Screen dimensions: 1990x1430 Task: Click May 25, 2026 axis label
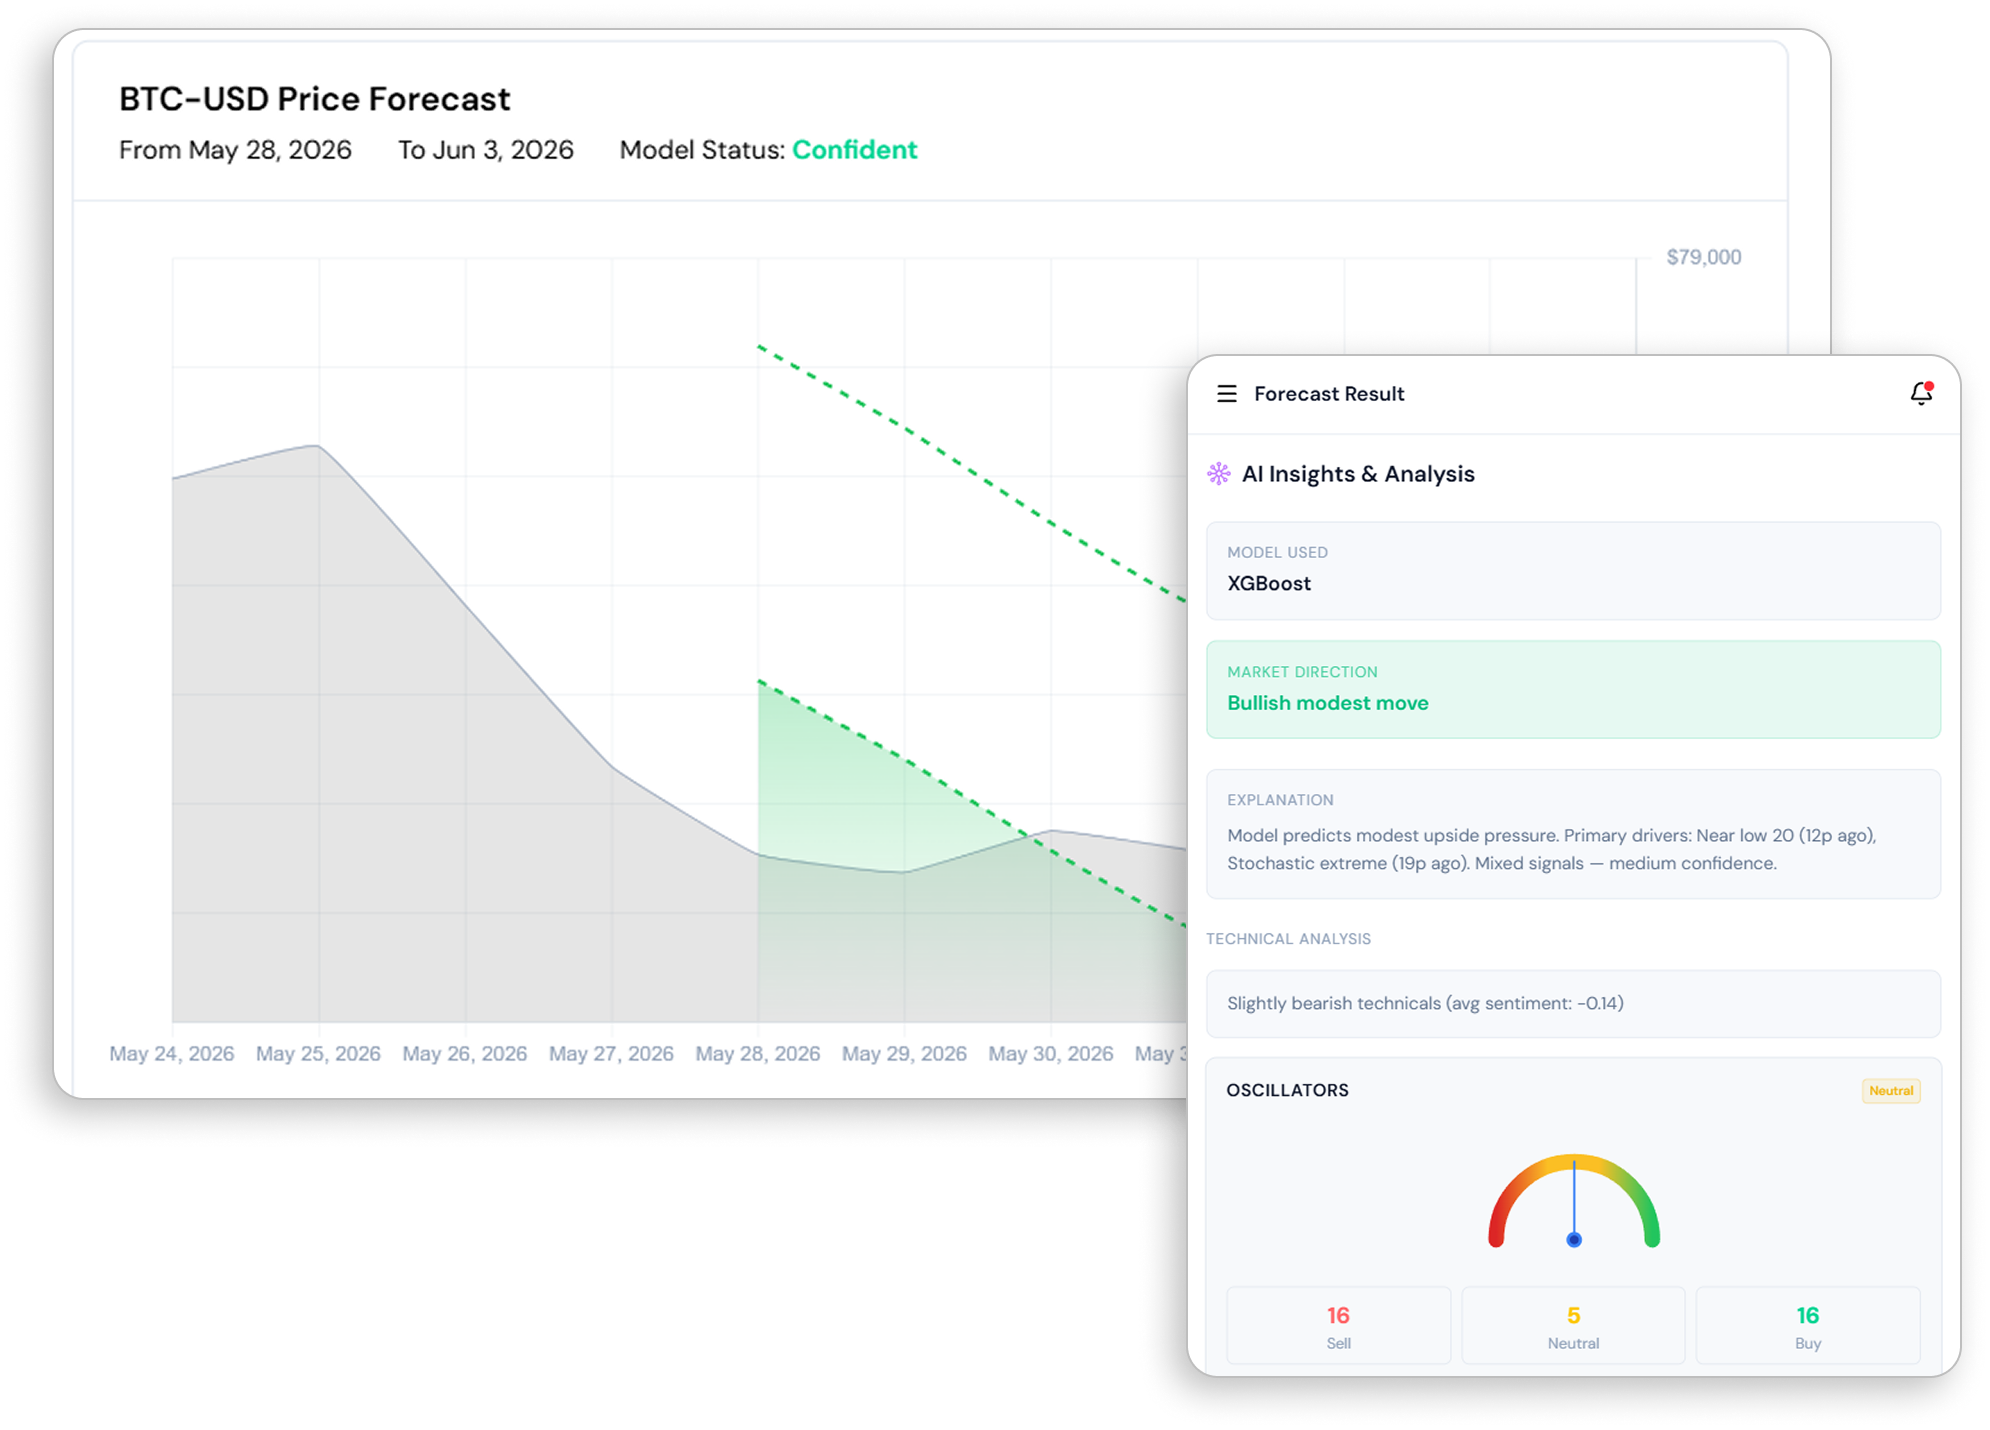[318, 1054]
